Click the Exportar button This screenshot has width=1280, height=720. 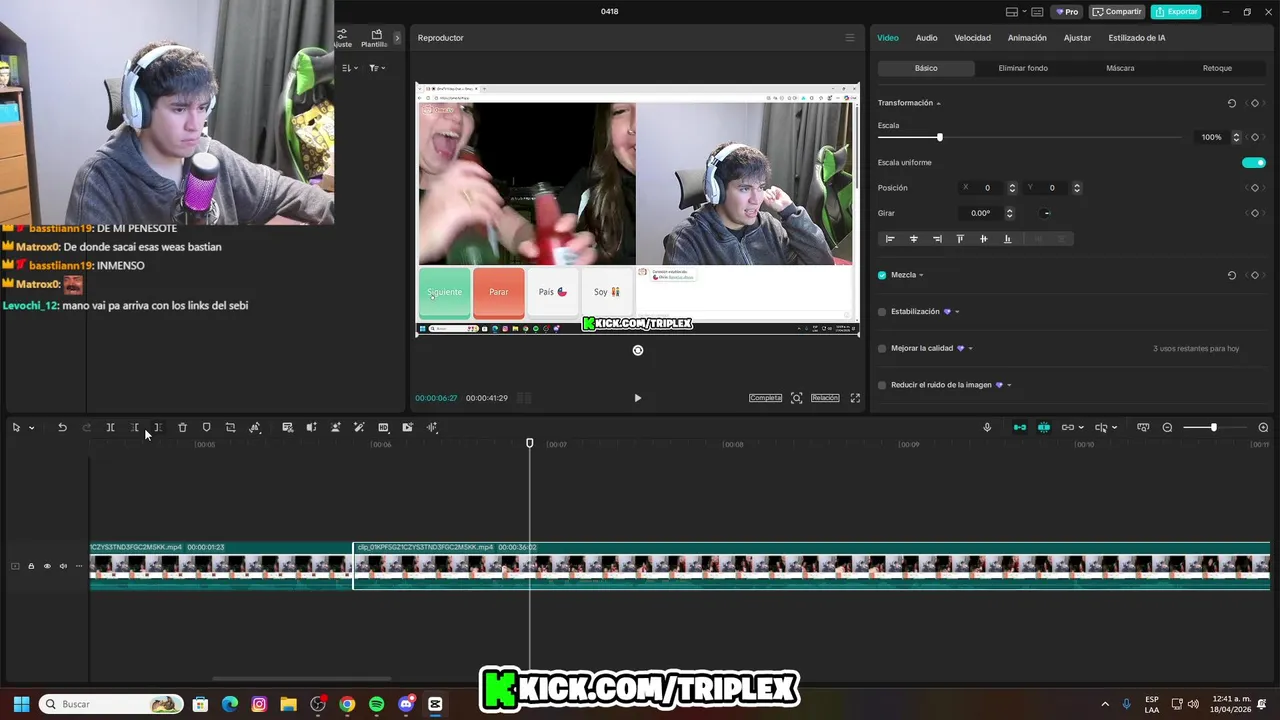click(x=1176, y=12)
